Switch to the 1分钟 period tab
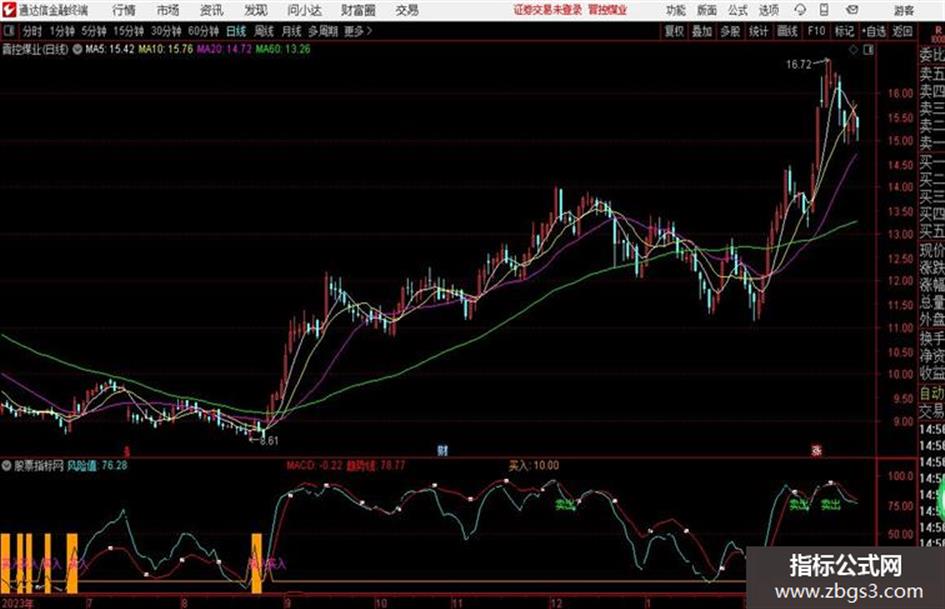Screen dimensions: 945x609 (x=62, y=31)
